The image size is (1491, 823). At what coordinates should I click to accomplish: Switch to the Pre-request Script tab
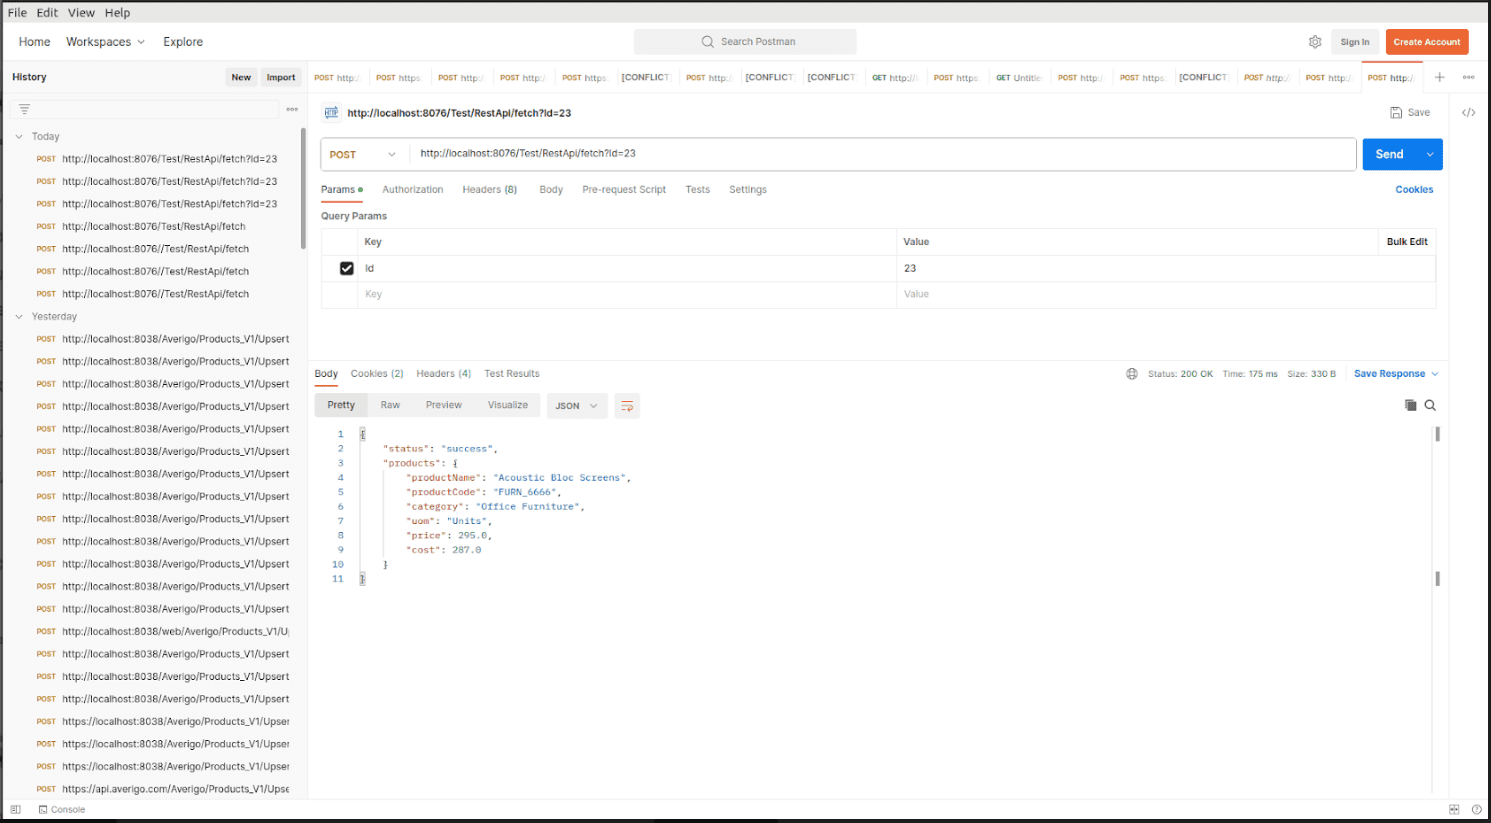[624, 189]
